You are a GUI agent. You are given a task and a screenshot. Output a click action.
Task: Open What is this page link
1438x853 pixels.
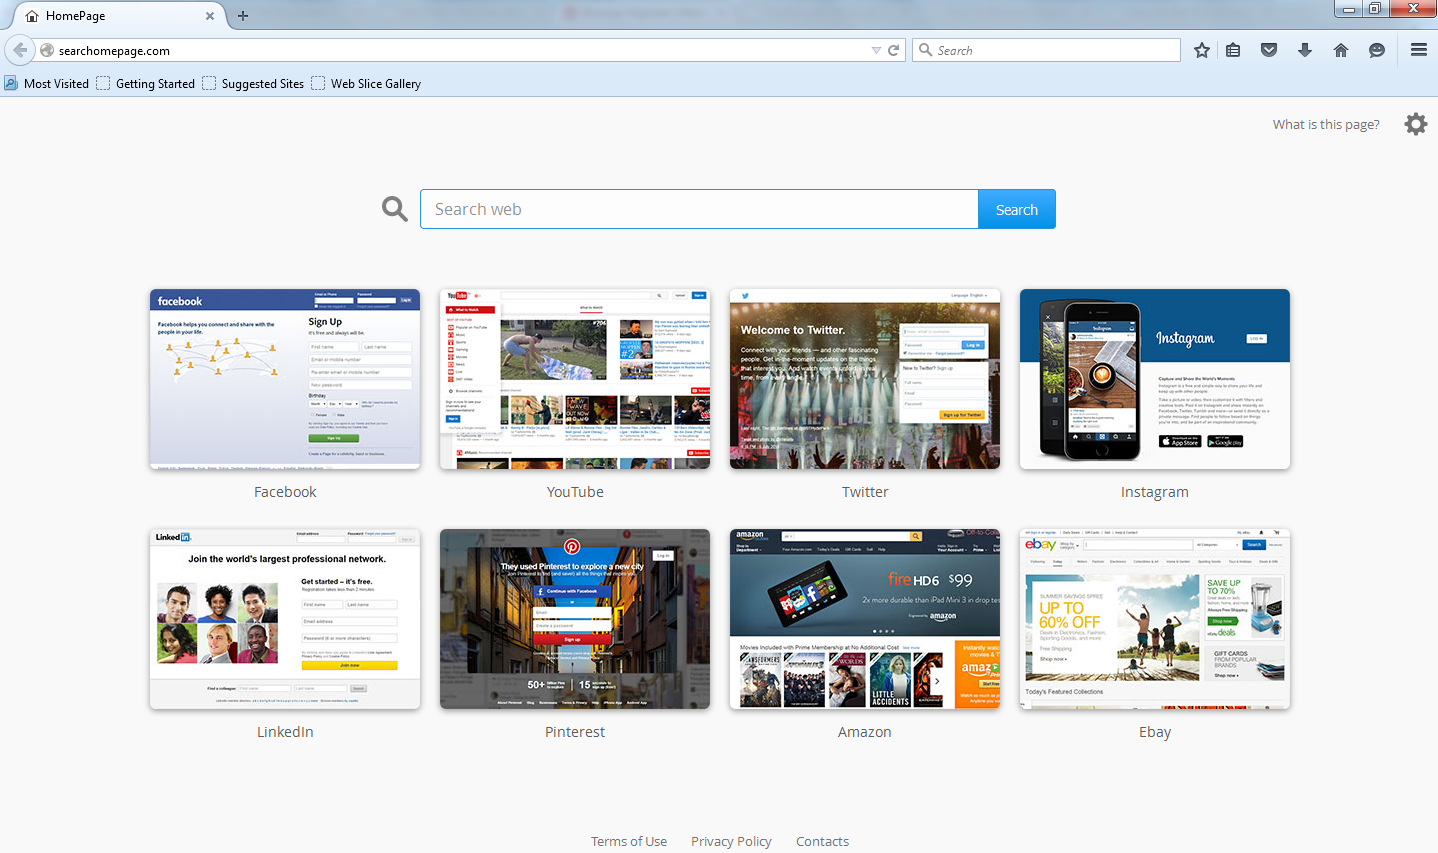[1326, 124]
